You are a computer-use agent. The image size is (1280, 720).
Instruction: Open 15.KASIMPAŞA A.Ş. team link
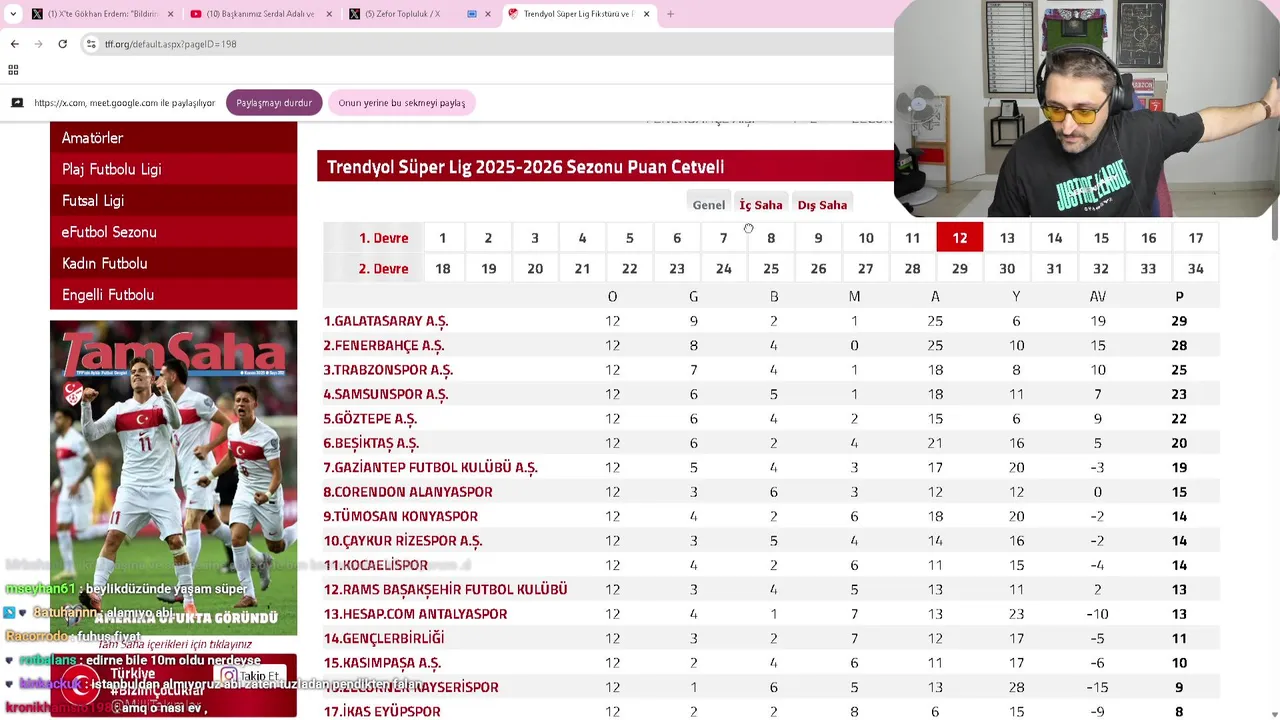point(382,663)
